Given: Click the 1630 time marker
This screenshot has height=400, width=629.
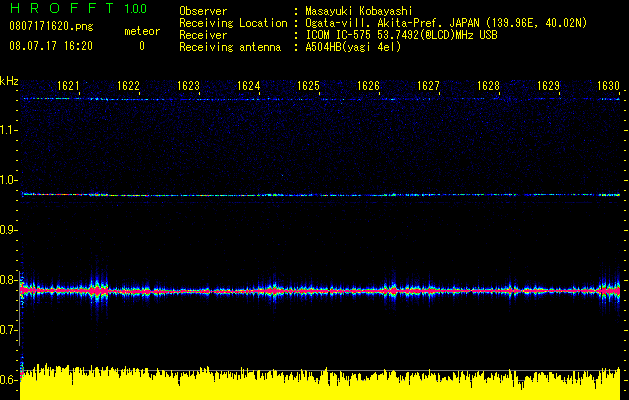Looking at the screenshot, I should point(608,86).
